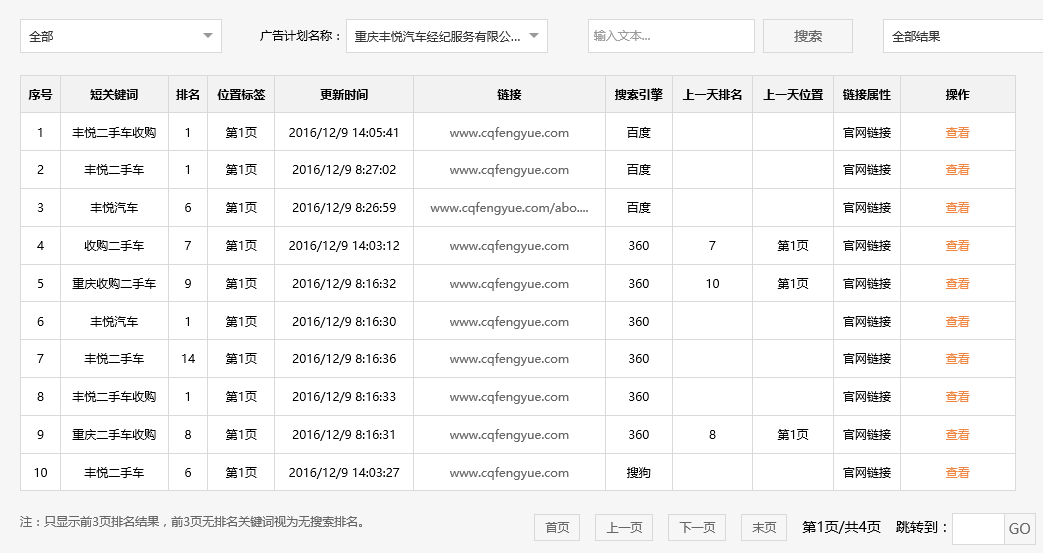The width and height of the screenshot is (1043, 553).
Task: Click keyword 重庆收购二手车 in row 5
Action: 114,283
